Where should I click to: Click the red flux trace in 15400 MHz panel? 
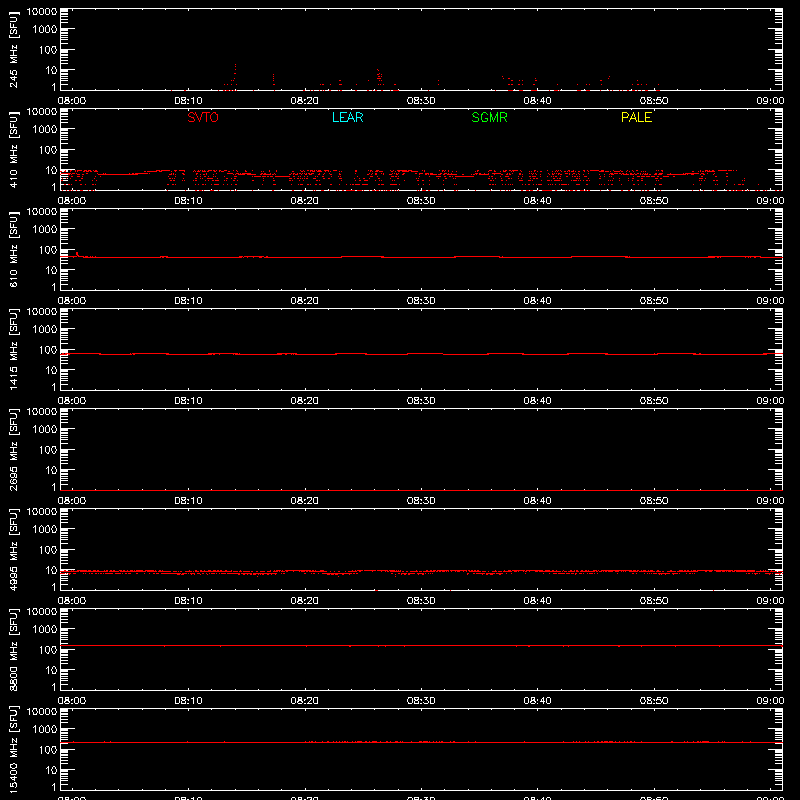click(421, 742)
